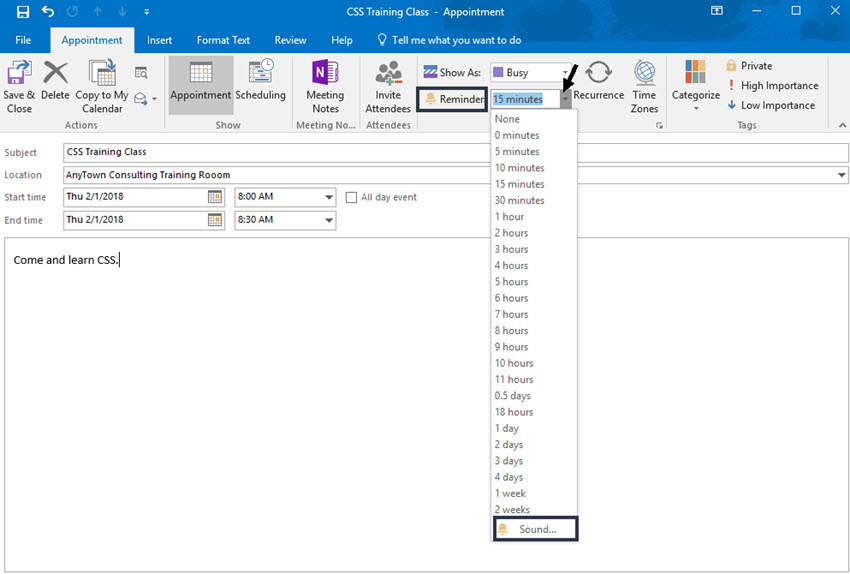The height and width of the screenshot is (574, 850).
Task: Click the Subject field
Action: [x=455, y=152]
